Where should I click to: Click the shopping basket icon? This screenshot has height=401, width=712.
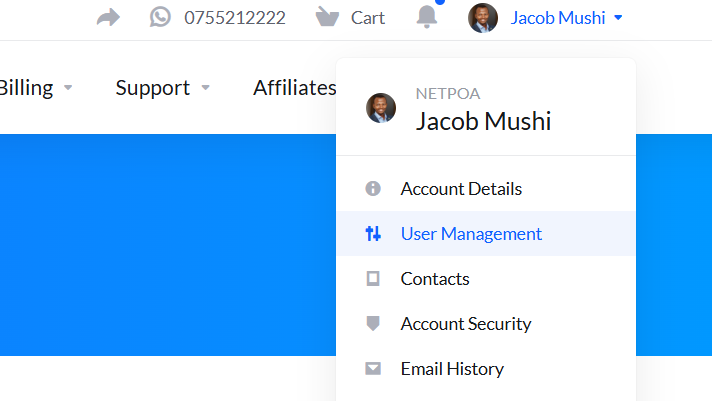click(x=326, y=17)
